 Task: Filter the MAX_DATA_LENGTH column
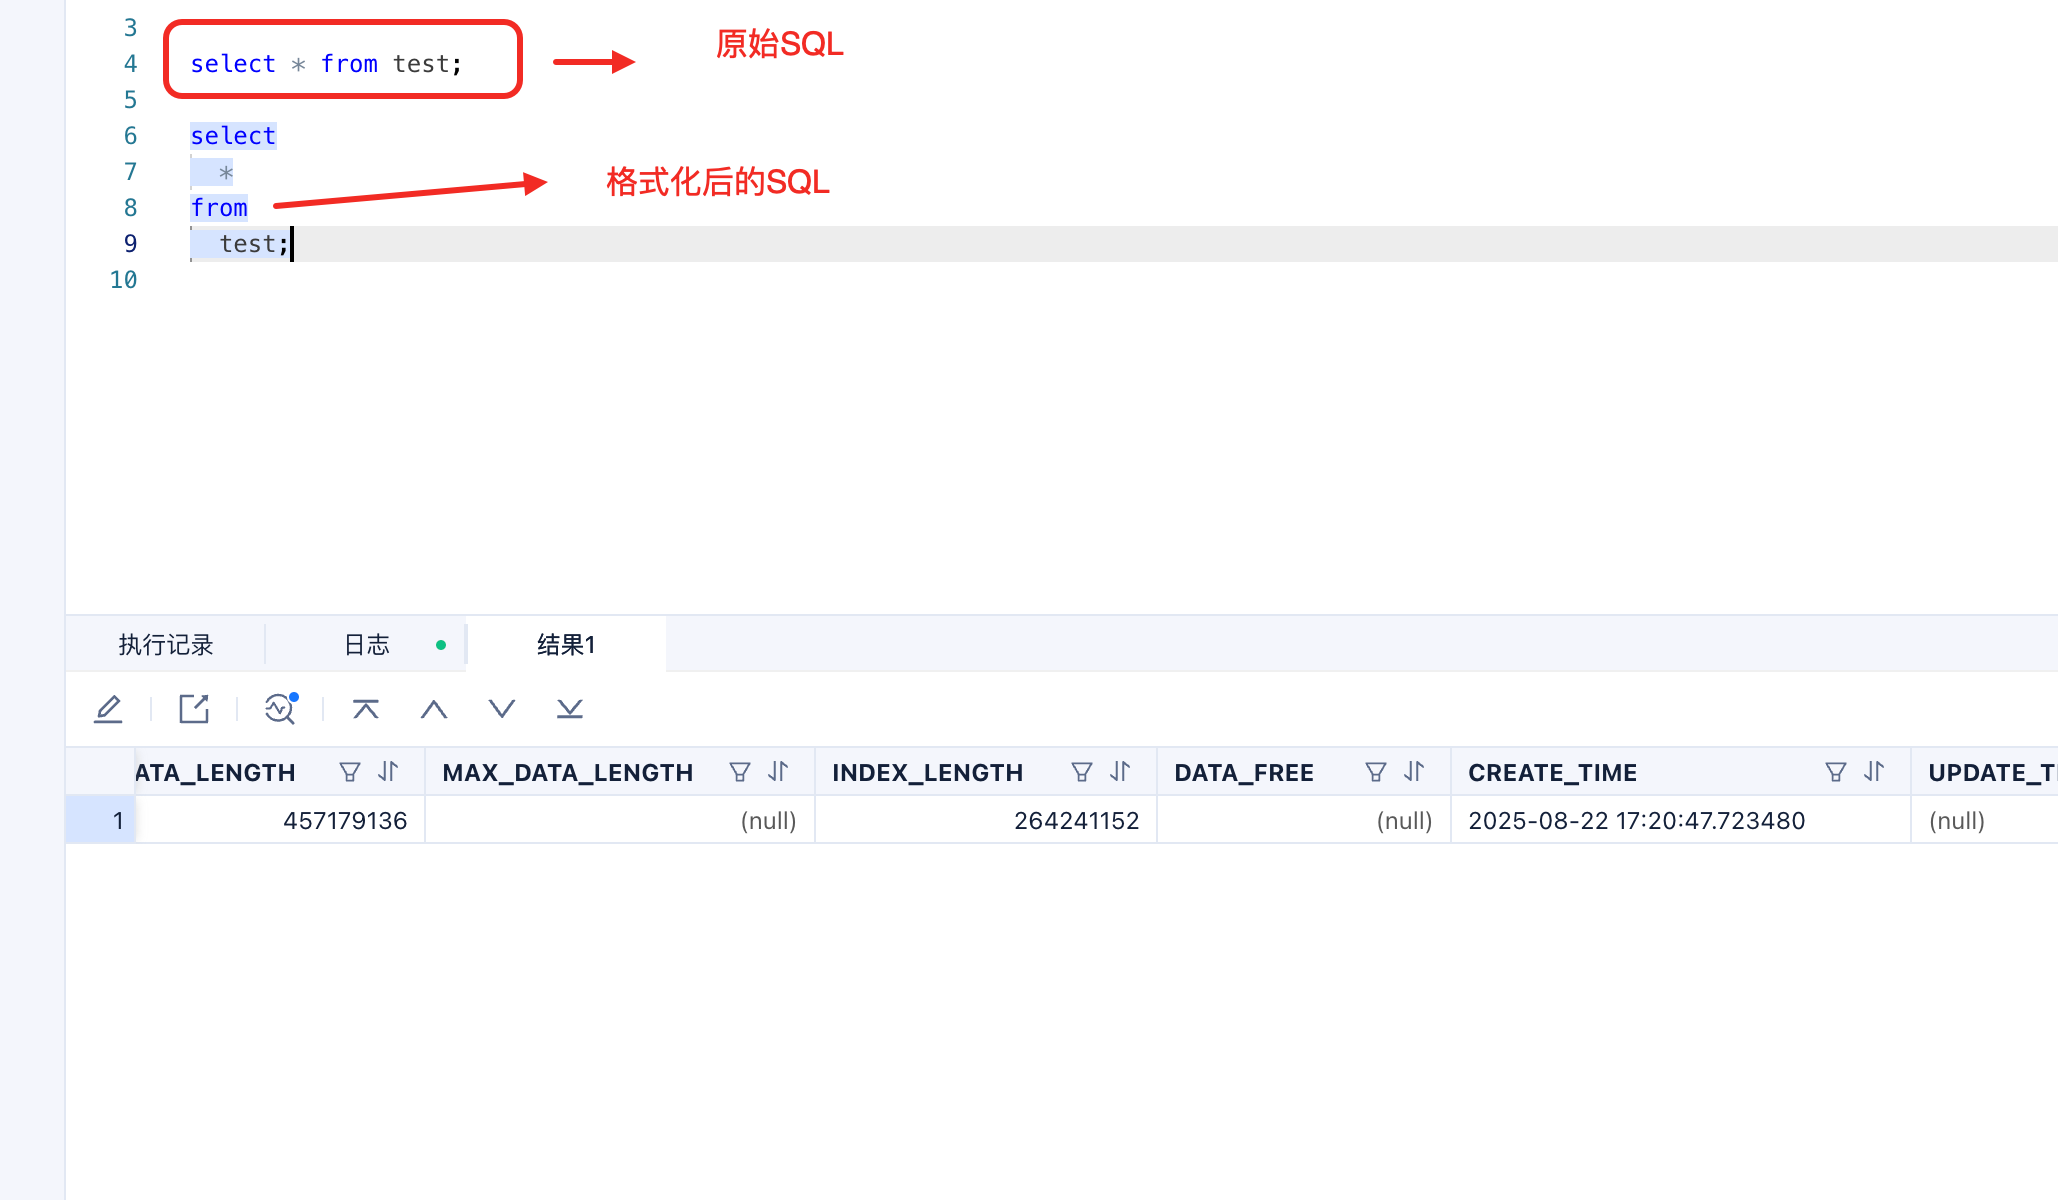point(740,772)
